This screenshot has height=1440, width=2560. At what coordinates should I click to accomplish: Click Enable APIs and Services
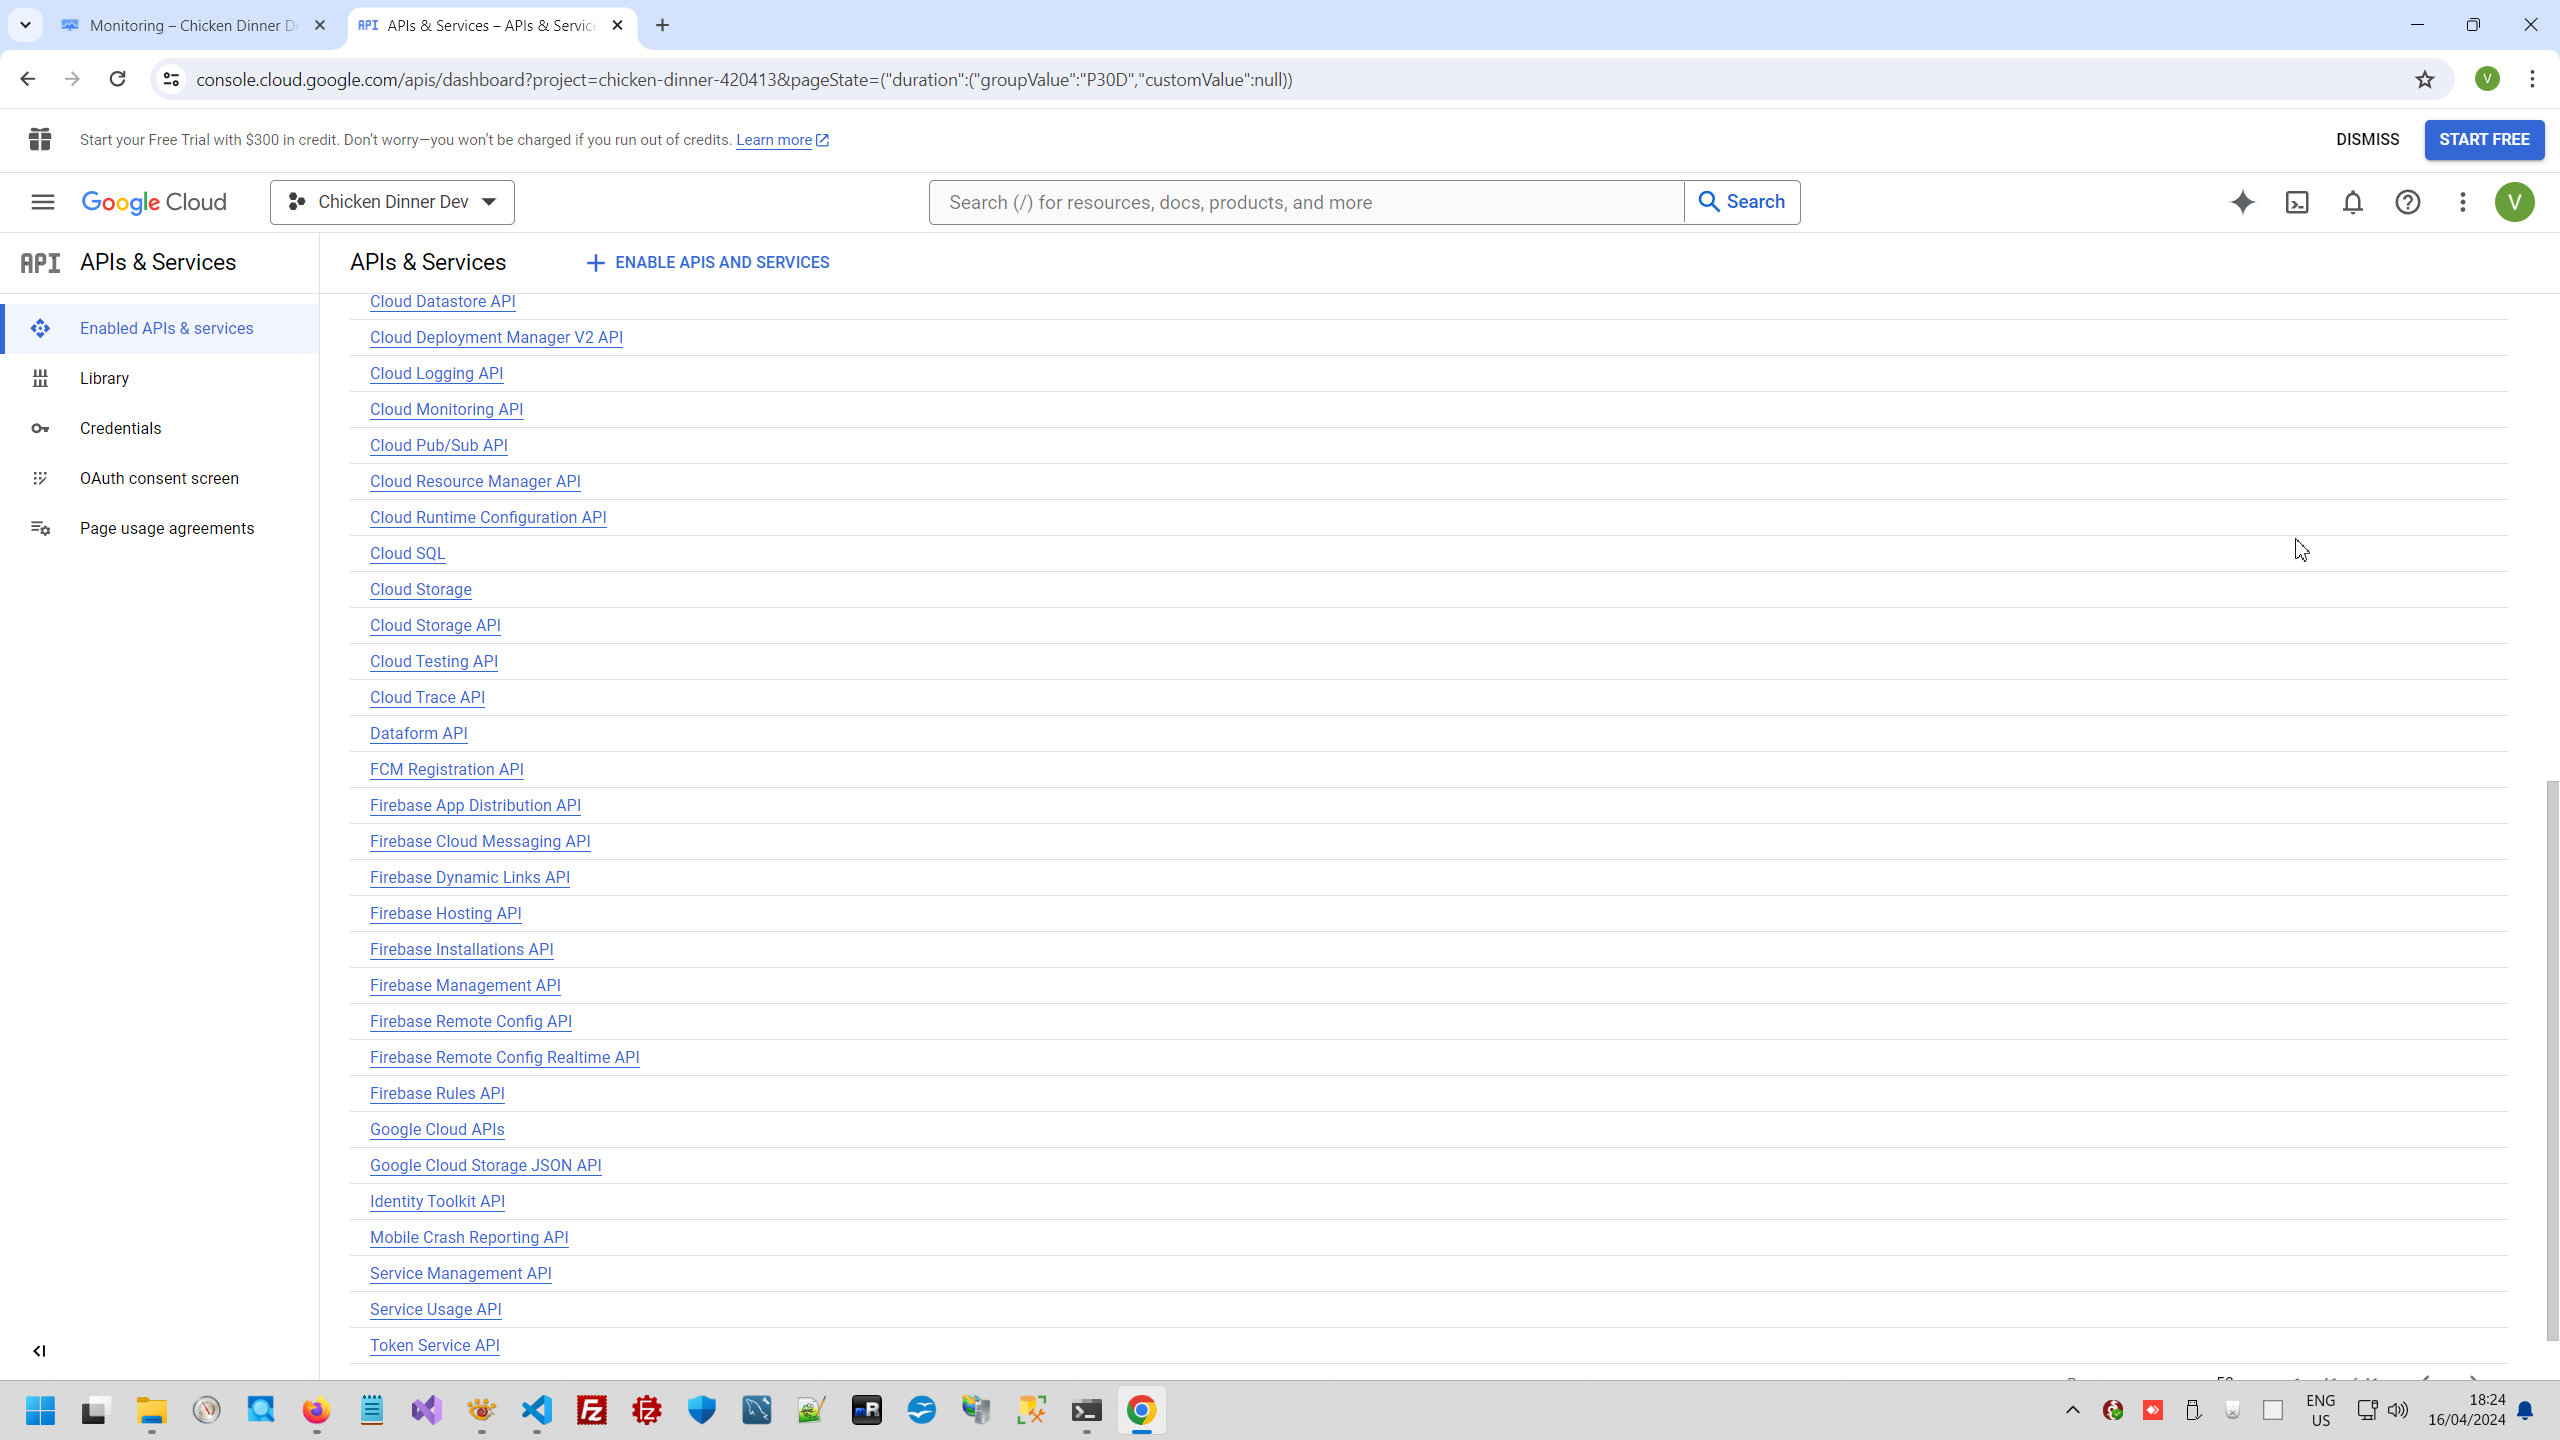point(708,262)
